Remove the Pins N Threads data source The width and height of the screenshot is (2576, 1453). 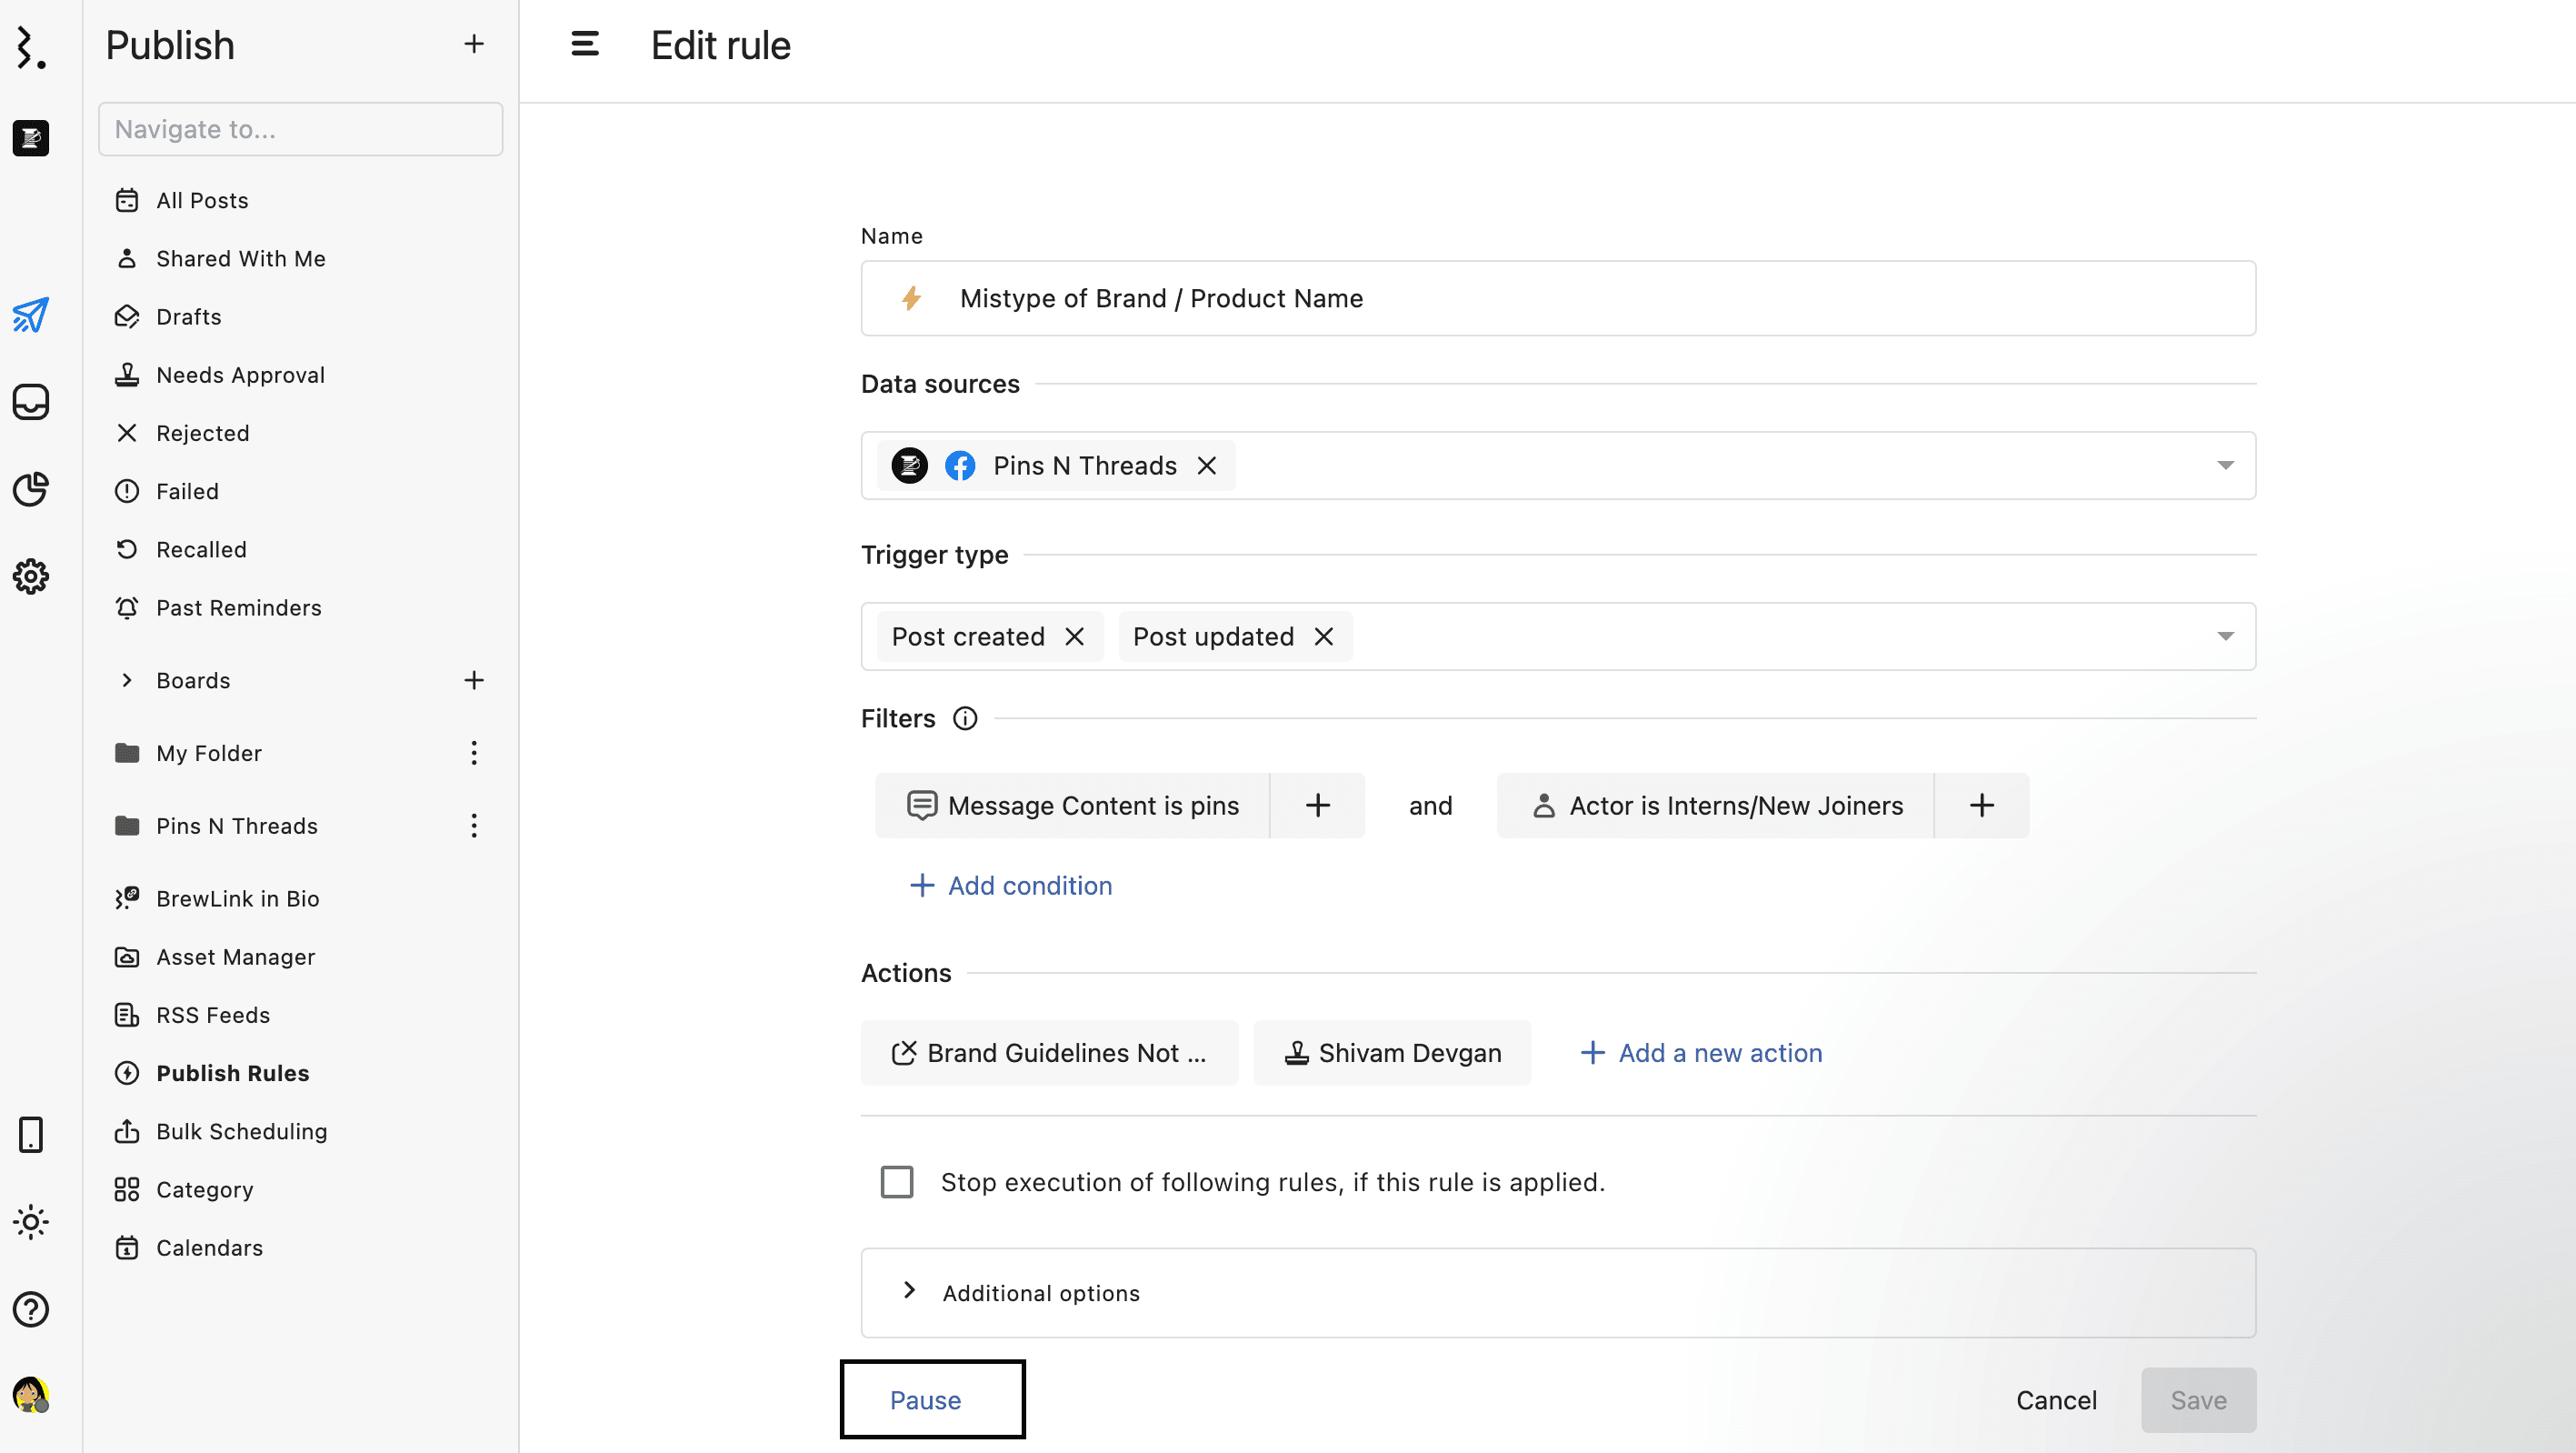pyautogui.click(x=1207, y=466)
